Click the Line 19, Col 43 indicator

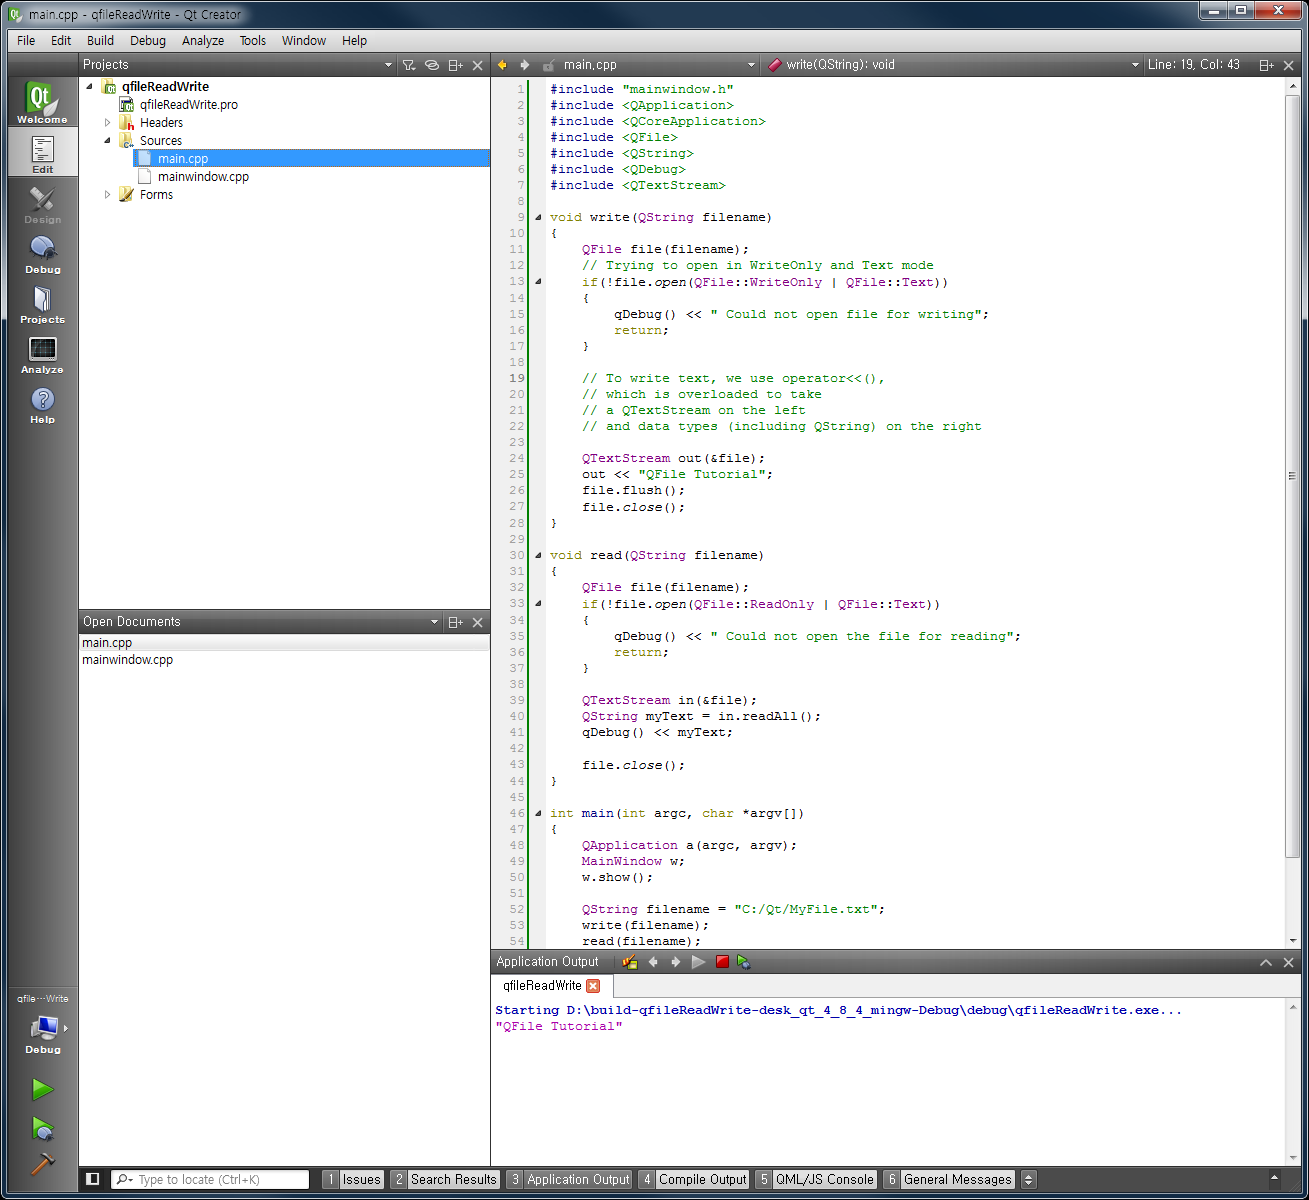click(x=1194, y=65)
